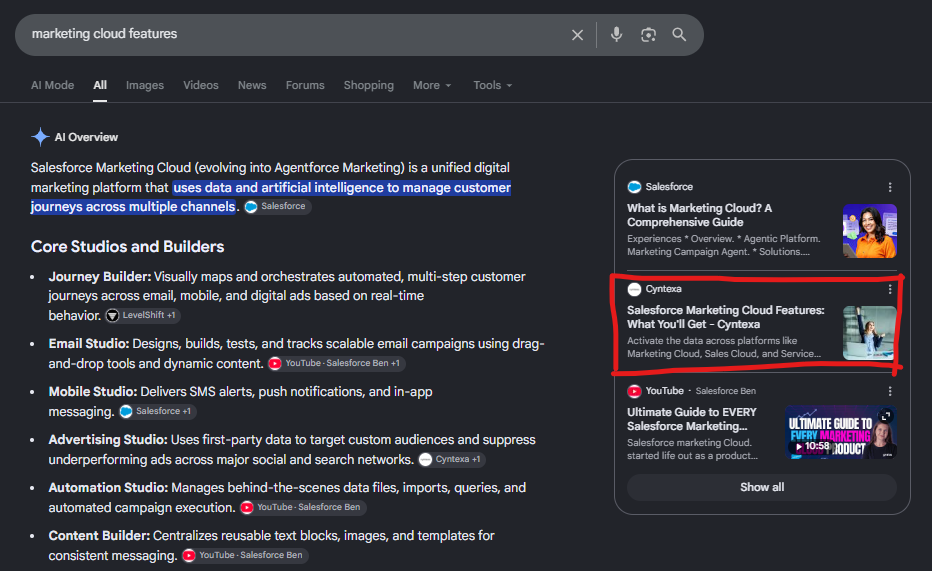The height and width of the screenshot is (571, 932).
Task: Select the All results tab
Action: 100,85
